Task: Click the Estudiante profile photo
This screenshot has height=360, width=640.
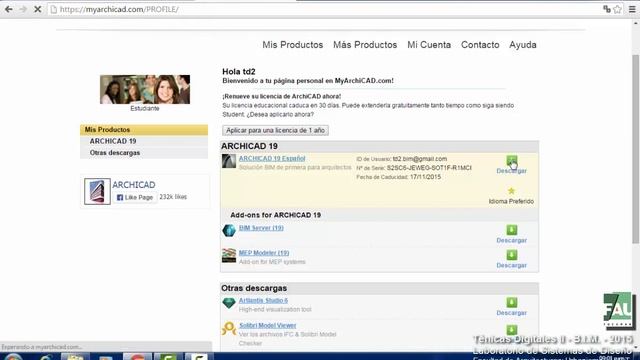Action: tap(145, 89)
